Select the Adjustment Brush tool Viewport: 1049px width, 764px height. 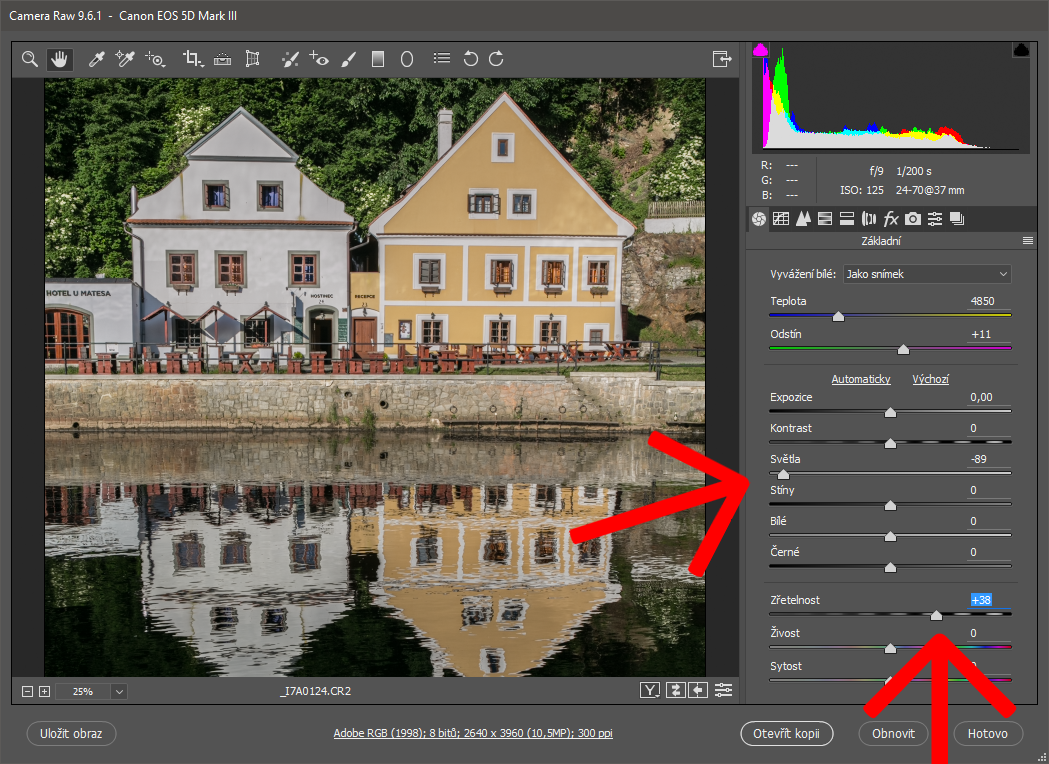(x=348, y=59)
